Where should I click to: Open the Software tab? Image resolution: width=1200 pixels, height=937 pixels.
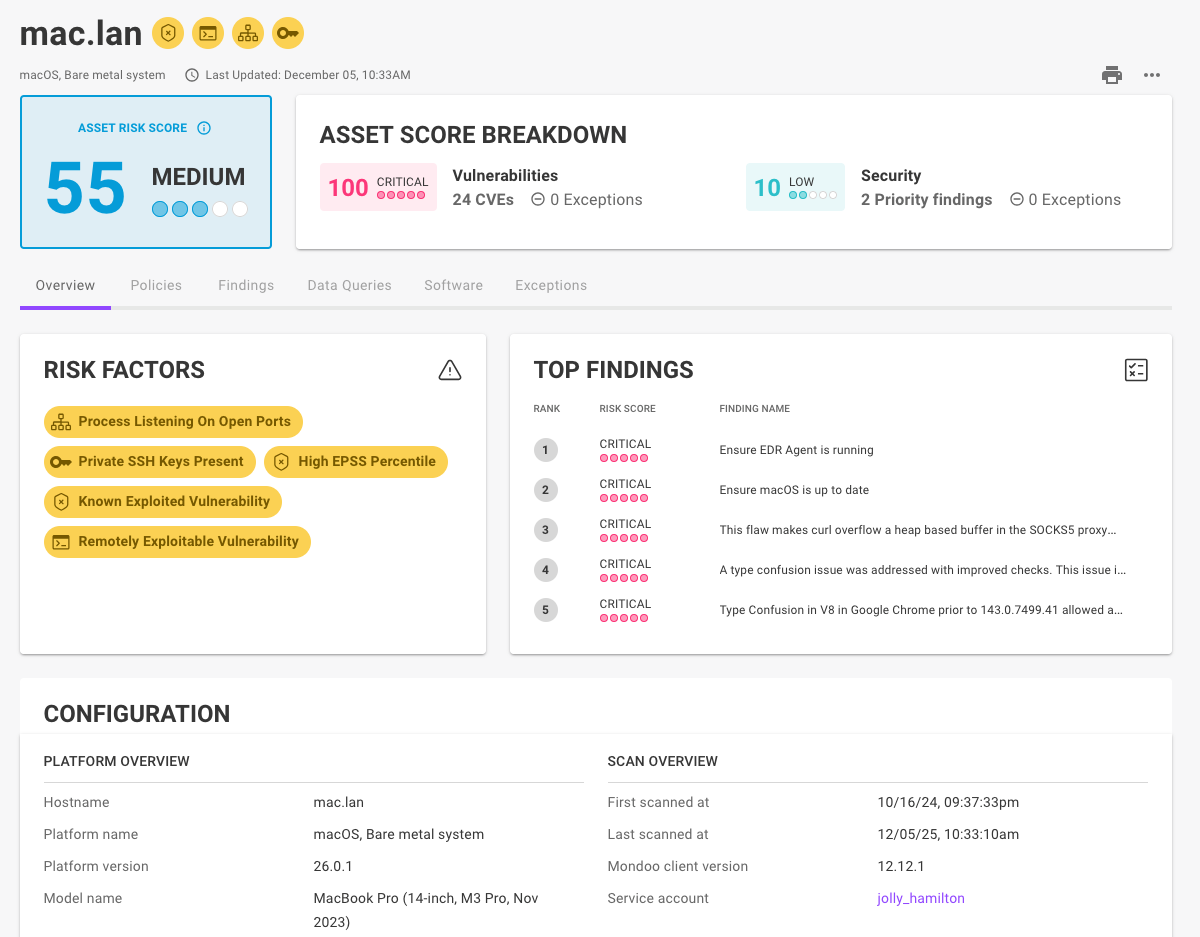tap(453, 285)
